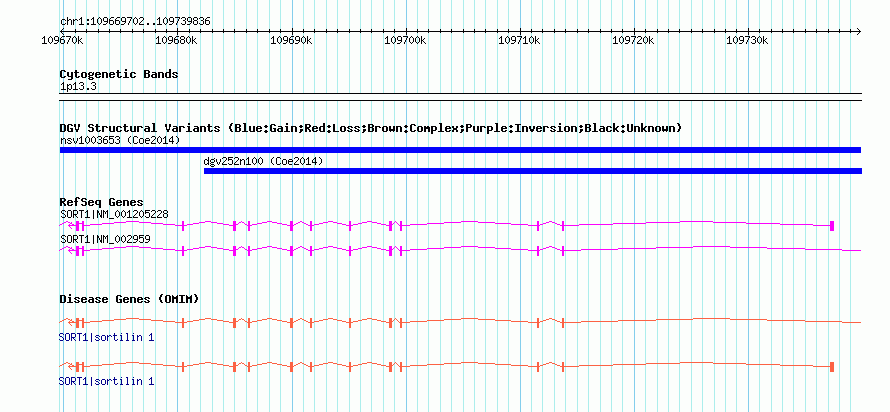This screenshot has height=412, width=890.
Task: Select the dgv252n100 (Coe2014) label
Action: (x=263, y=161)
